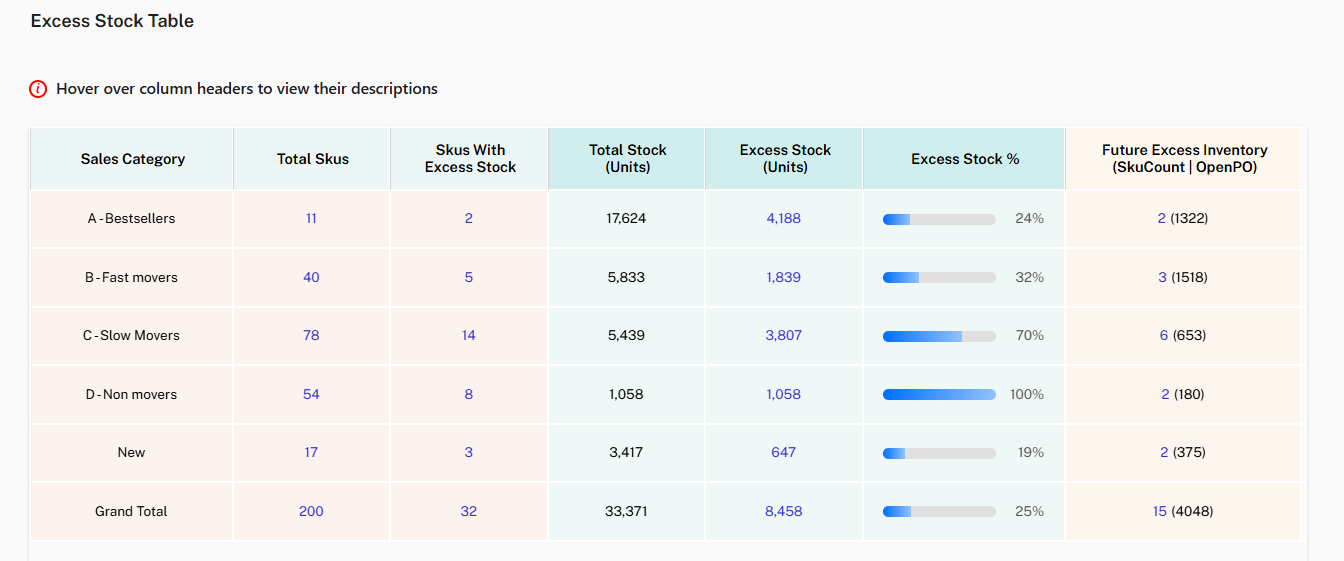Click the Excess Stock Table heading
The height and width of the screenshot is (561, 1344).
[112, 21]
